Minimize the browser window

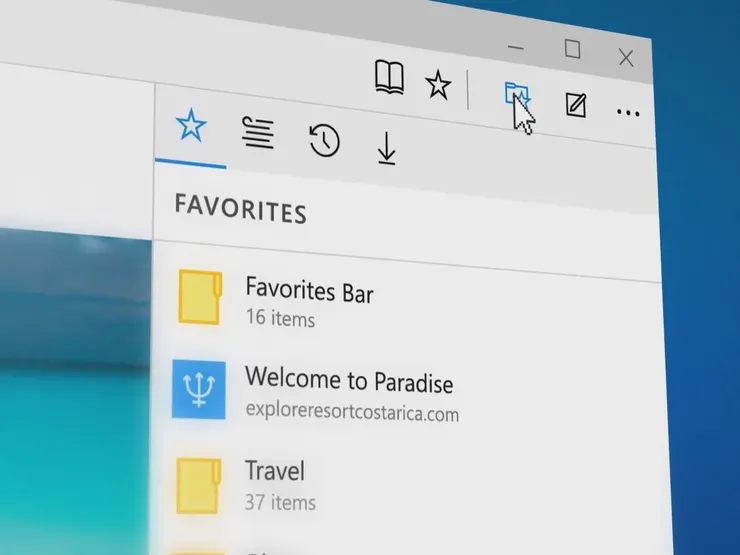click(x=516, y=48)
